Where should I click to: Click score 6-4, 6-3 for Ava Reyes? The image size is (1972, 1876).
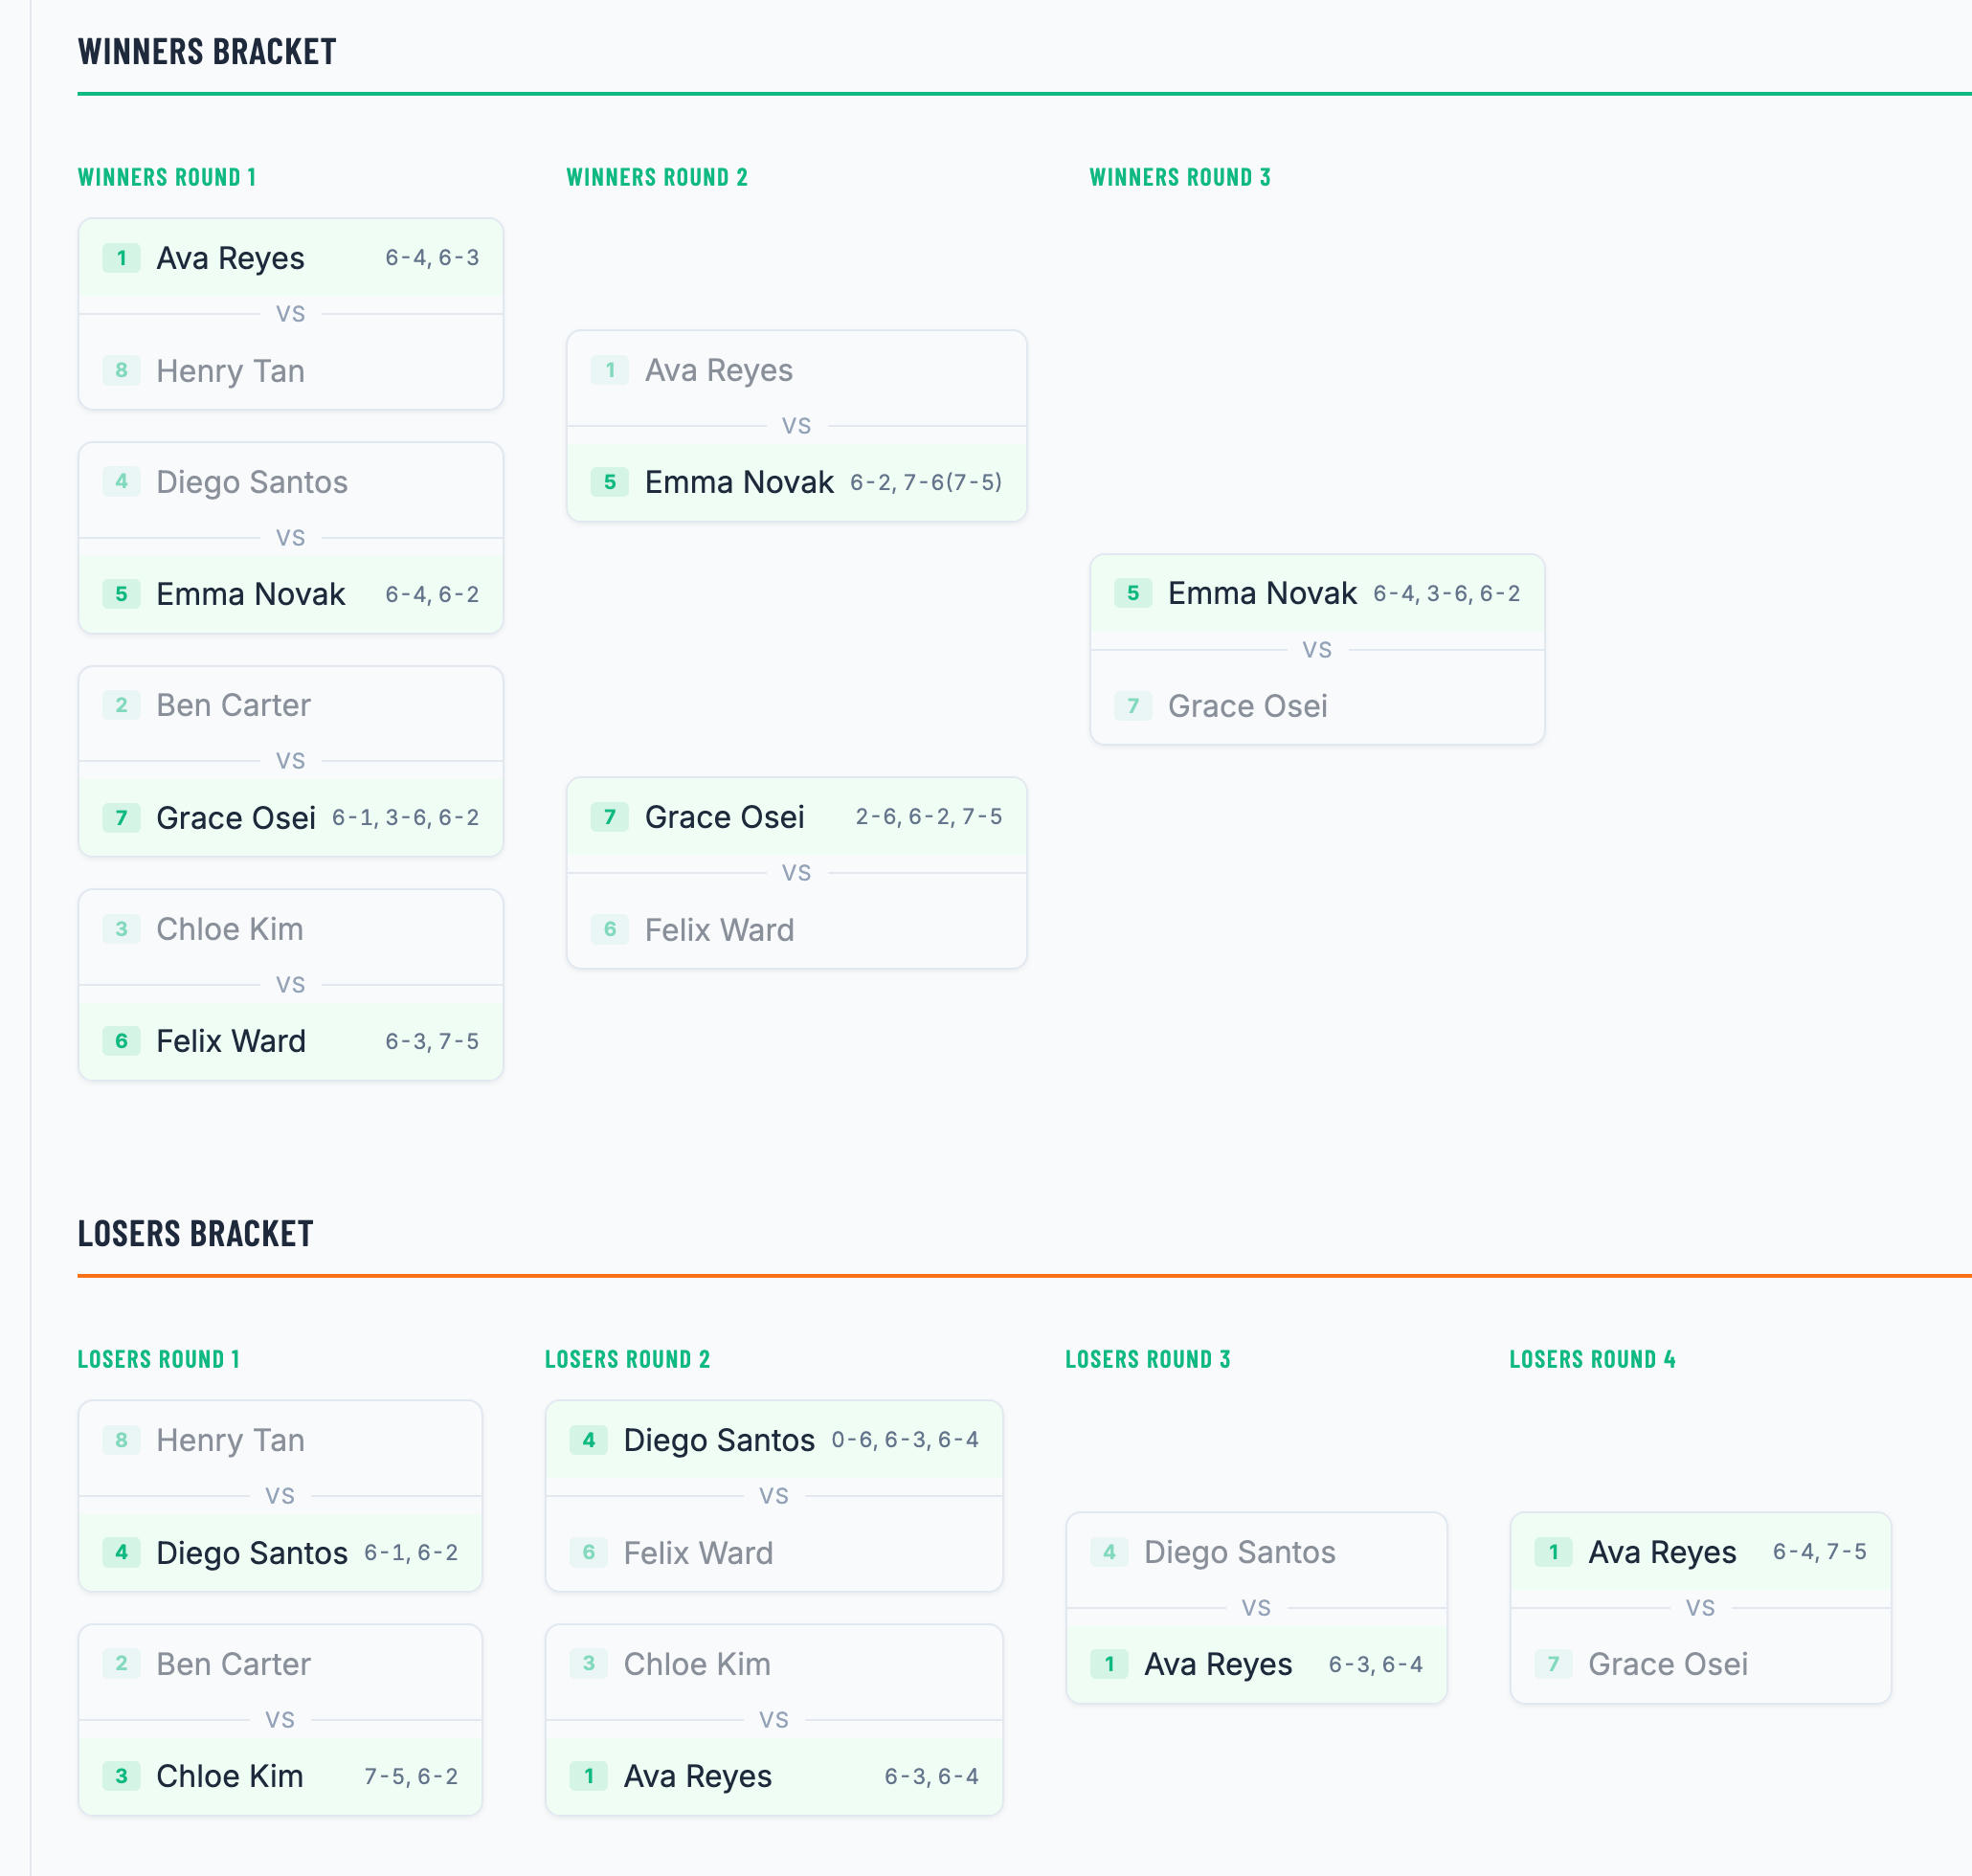pyautogui.click(x=432, y=258)
